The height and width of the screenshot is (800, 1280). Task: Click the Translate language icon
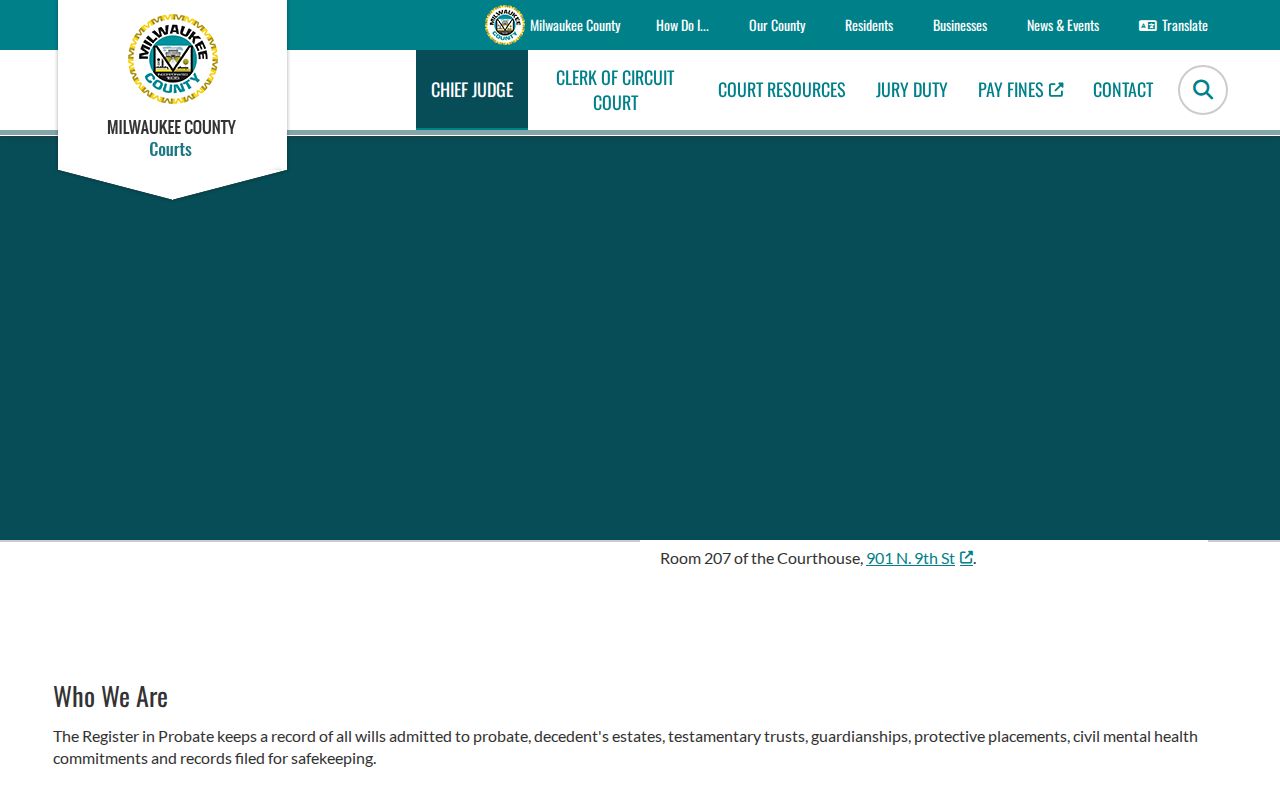pyautogui.click(x=1147, y=26)
